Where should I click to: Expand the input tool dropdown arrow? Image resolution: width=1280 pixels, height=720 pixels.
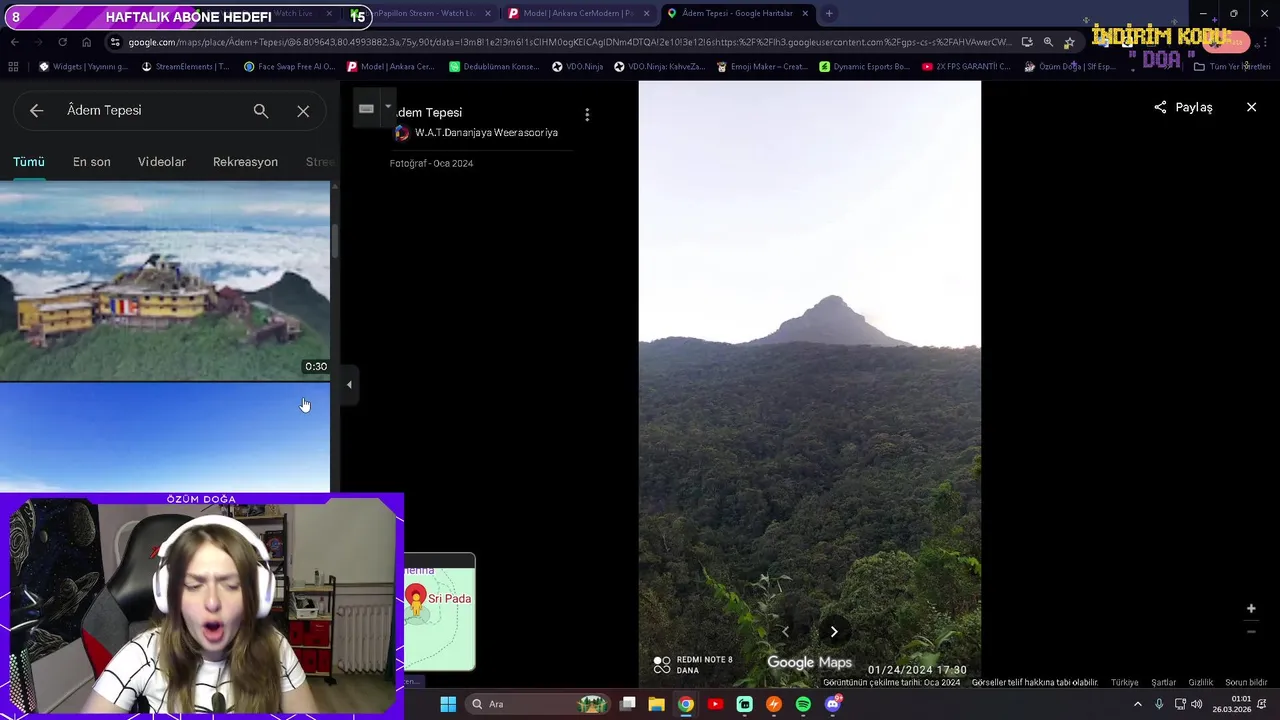[x=387, y=107]
